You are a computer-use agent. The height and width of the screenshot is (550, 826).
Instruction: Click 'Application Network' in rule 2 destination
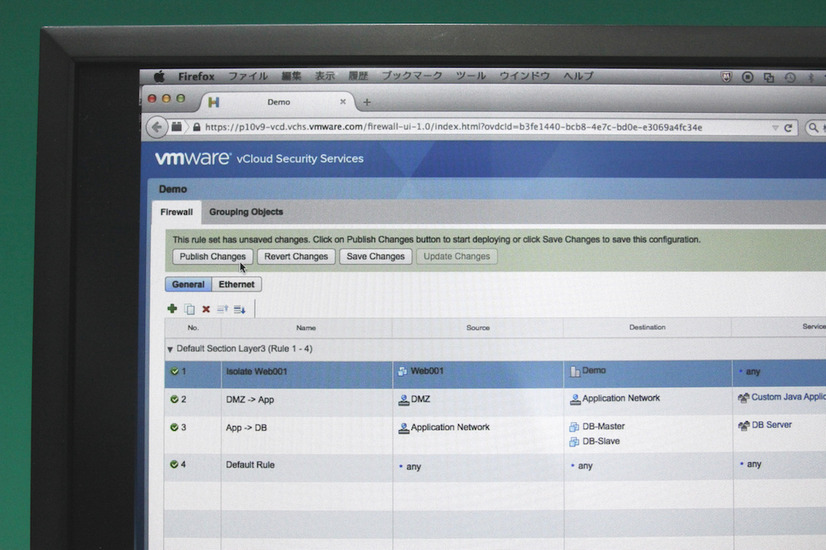(x=621, y=398)
